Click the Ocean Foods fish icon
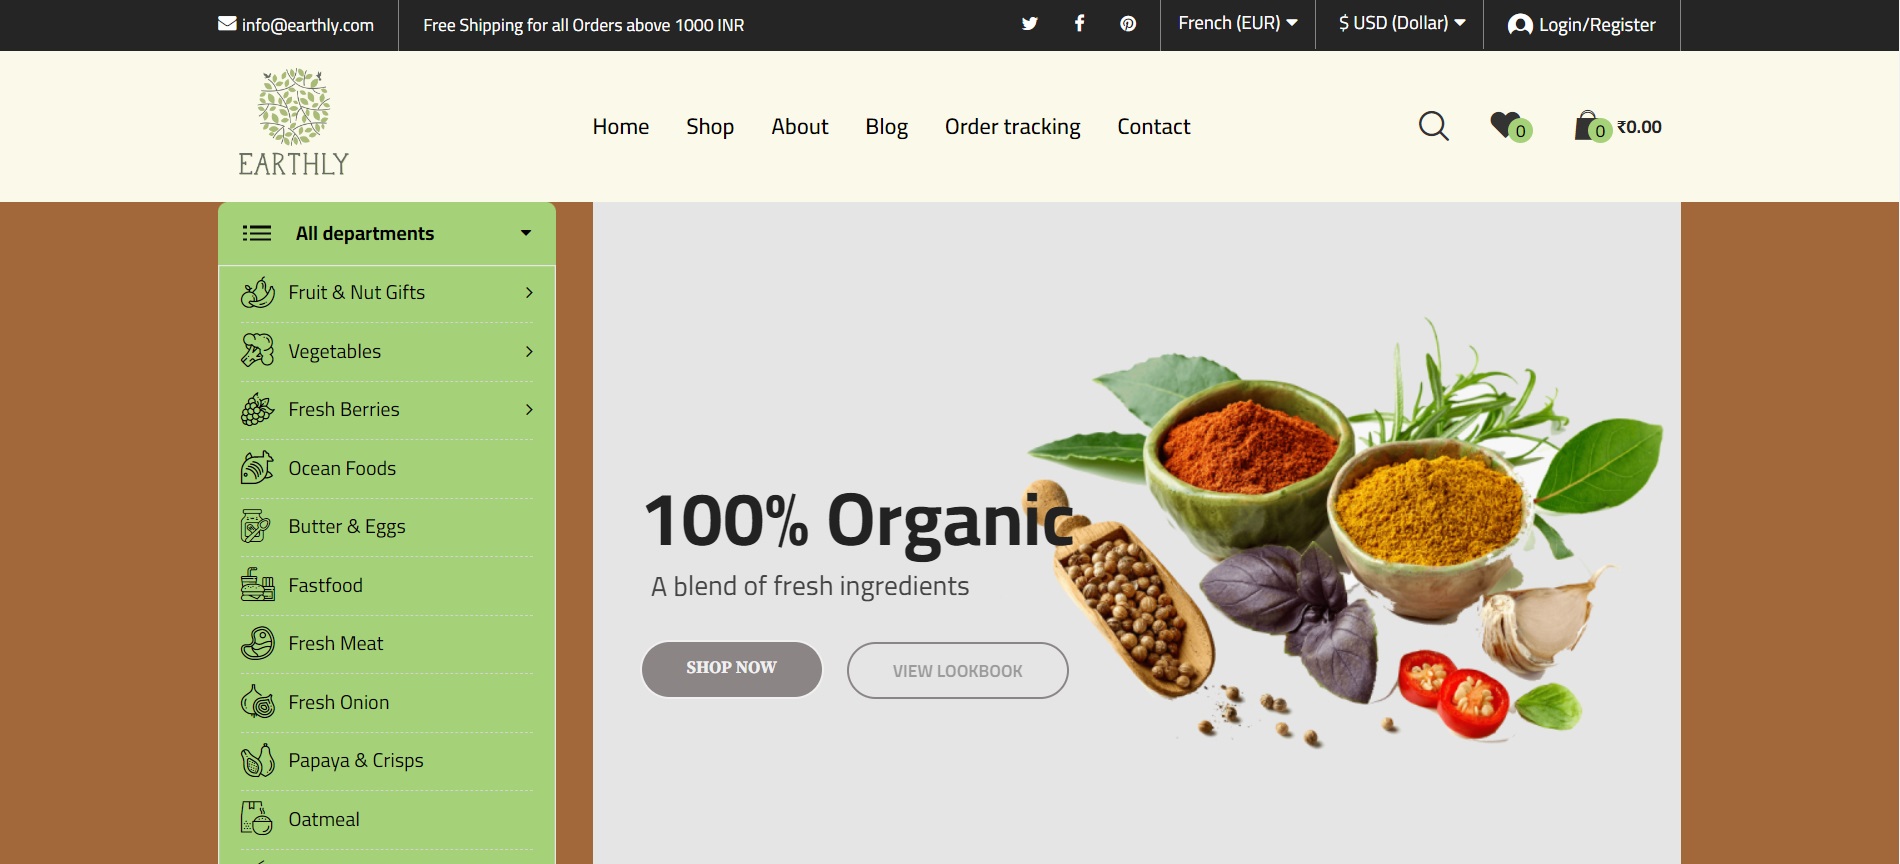This screenshot has width=1900, height=864. [257, 468]
